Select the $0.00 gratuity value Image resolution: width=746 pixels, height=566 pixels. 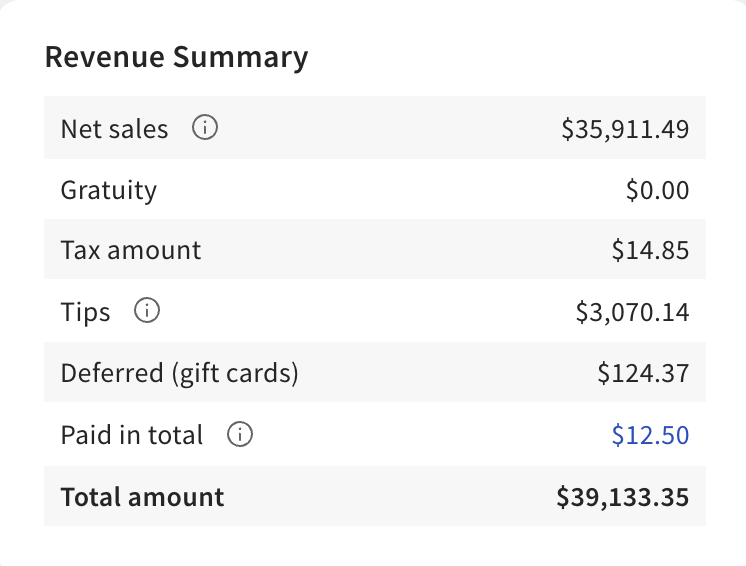click(x=657, y=190)
